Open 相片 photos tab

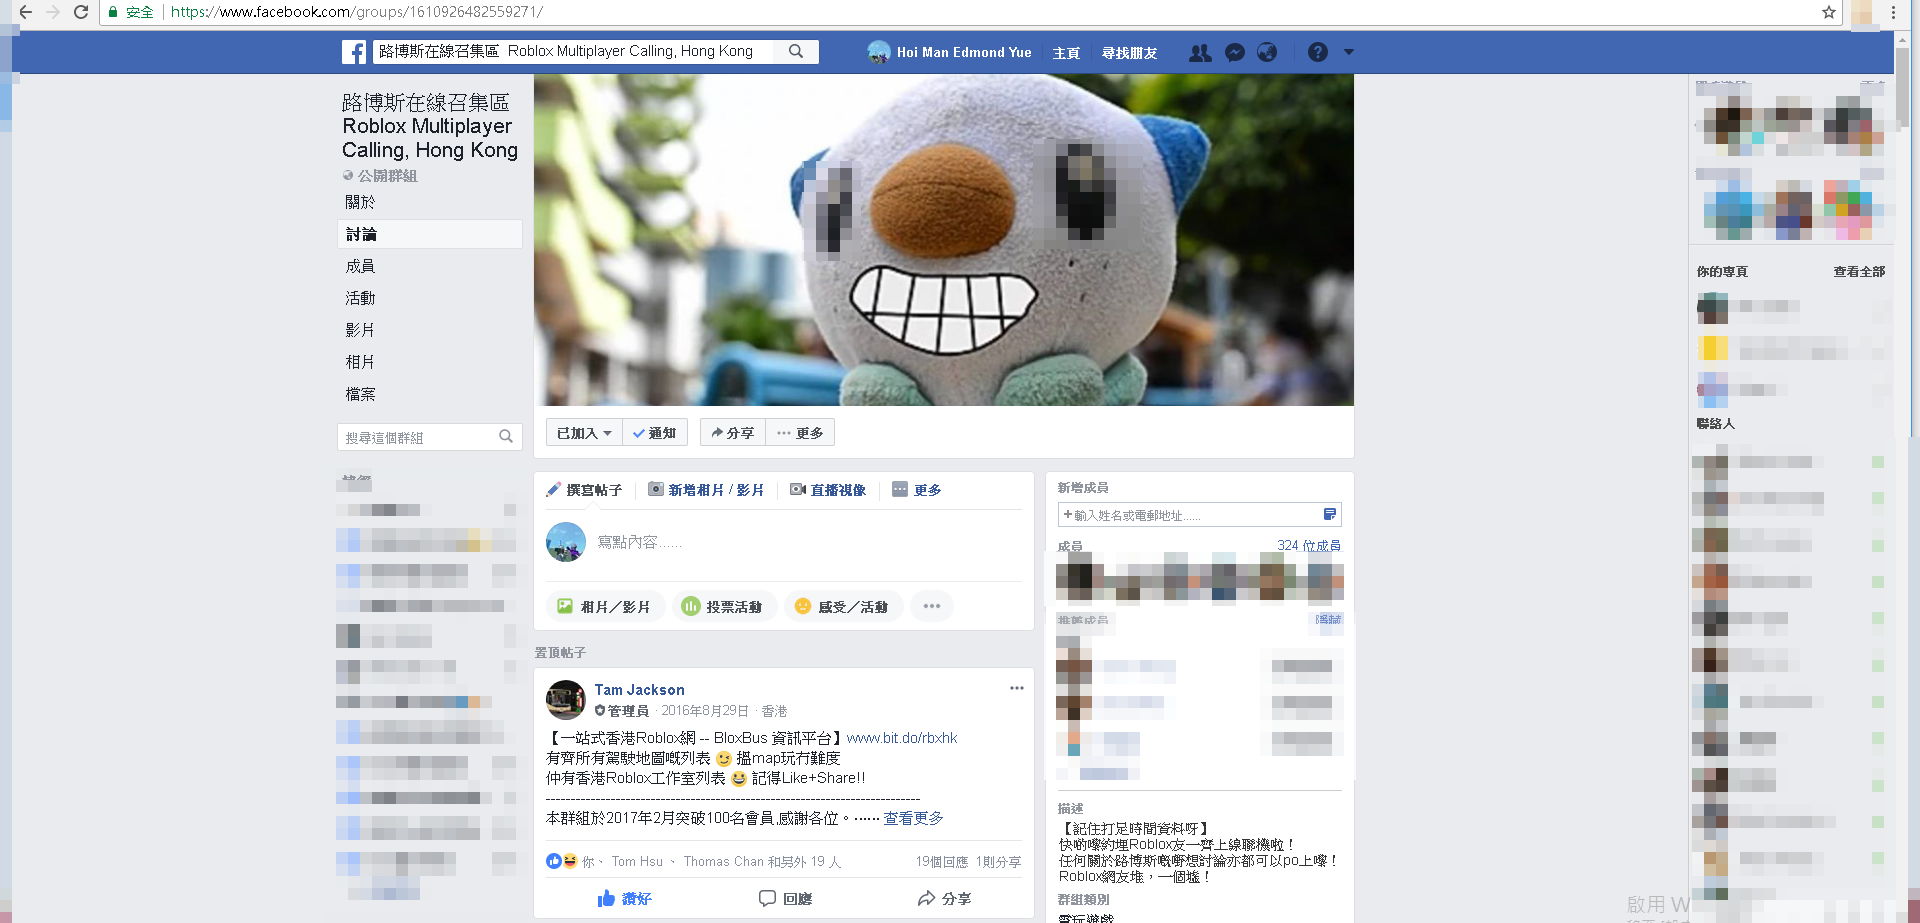click(360, 362)
